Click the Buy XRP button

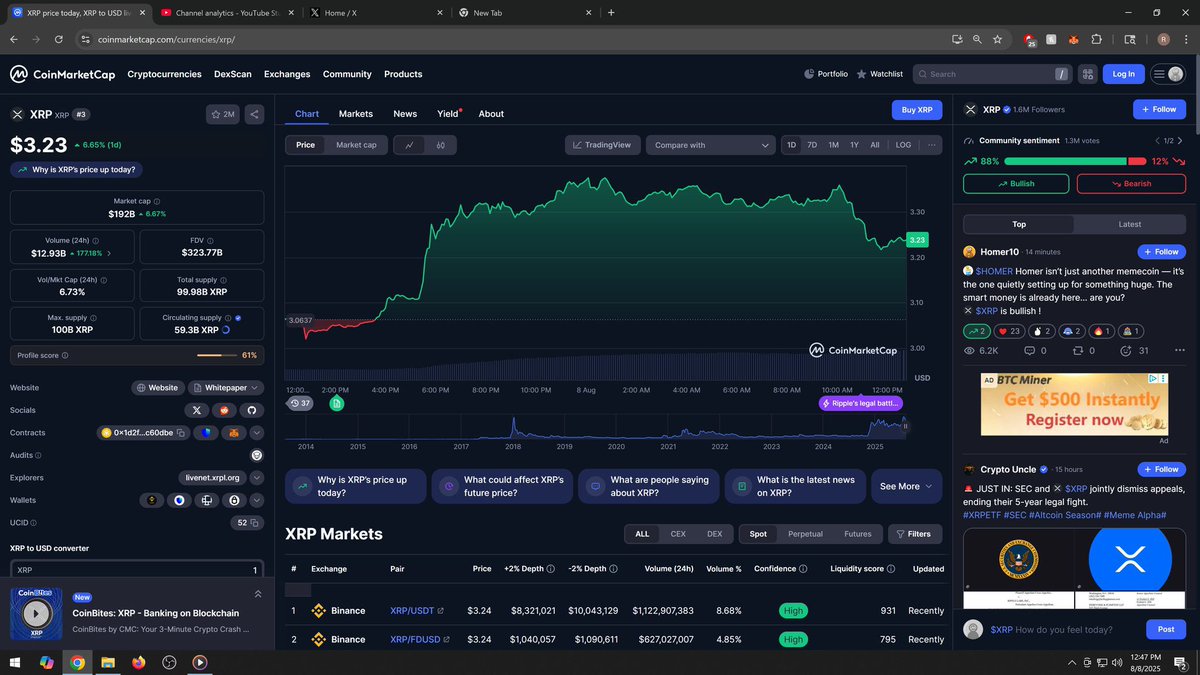[917, 109]
